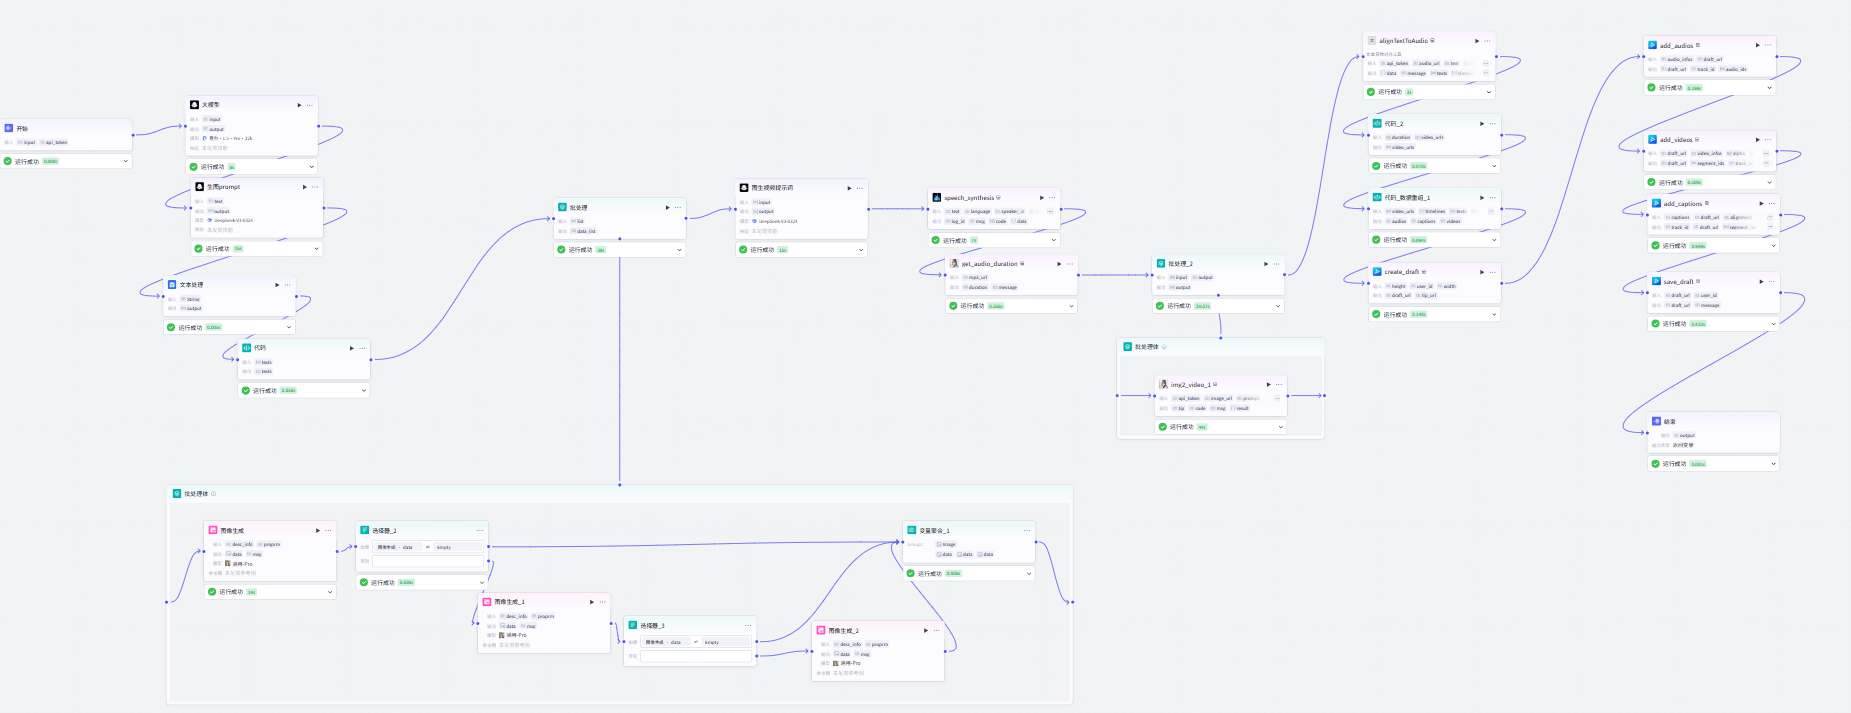Expand the 文本处理 run success panel
The image size is (1851, 713).
(289, 327)
